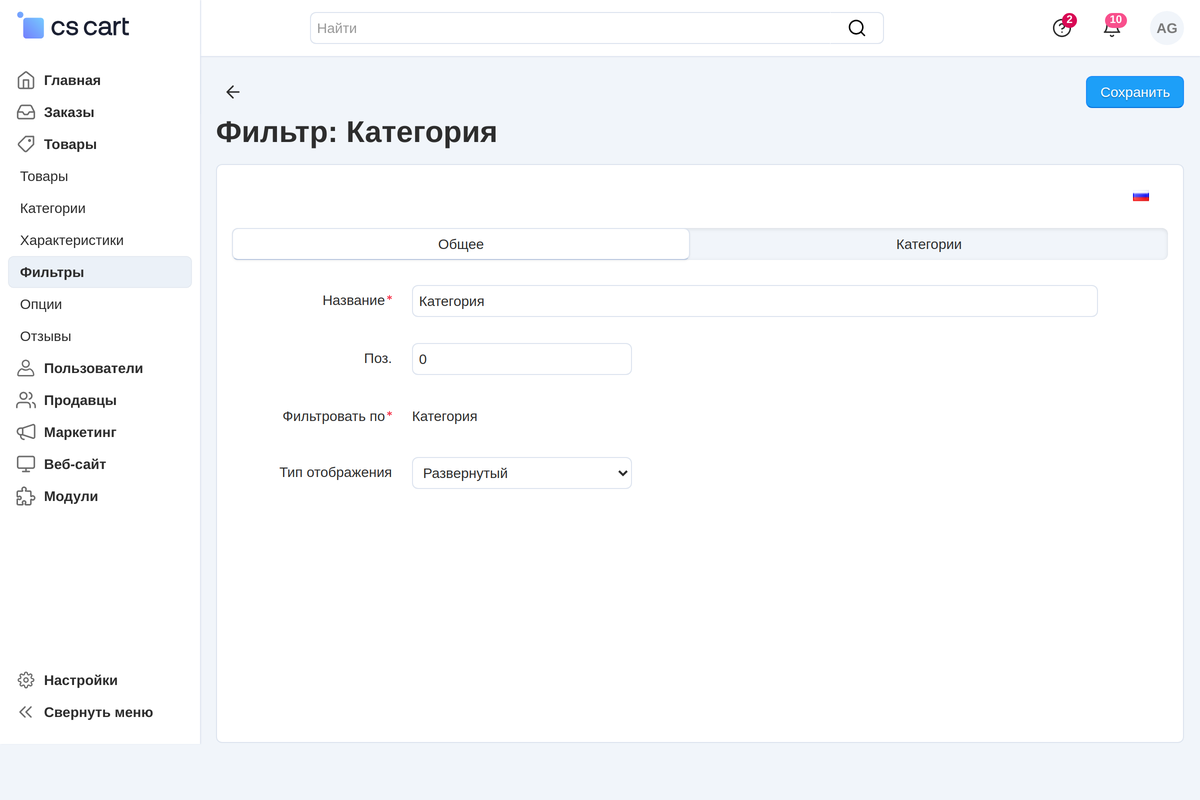This screenshot has width=1200, height=800.
Task: Click the CS-Cart logo
Action: click(73, 27)
